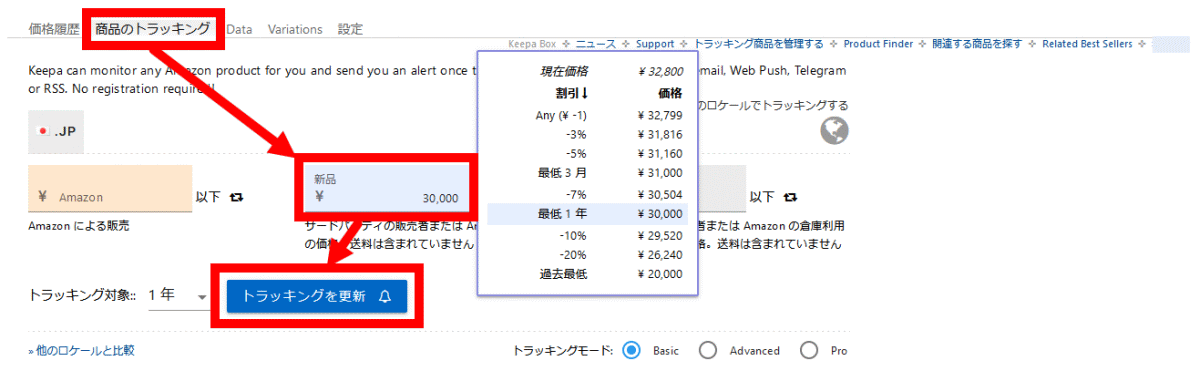
Task: Choose the -5% ¥ 31,160 row
Action: 587,154
